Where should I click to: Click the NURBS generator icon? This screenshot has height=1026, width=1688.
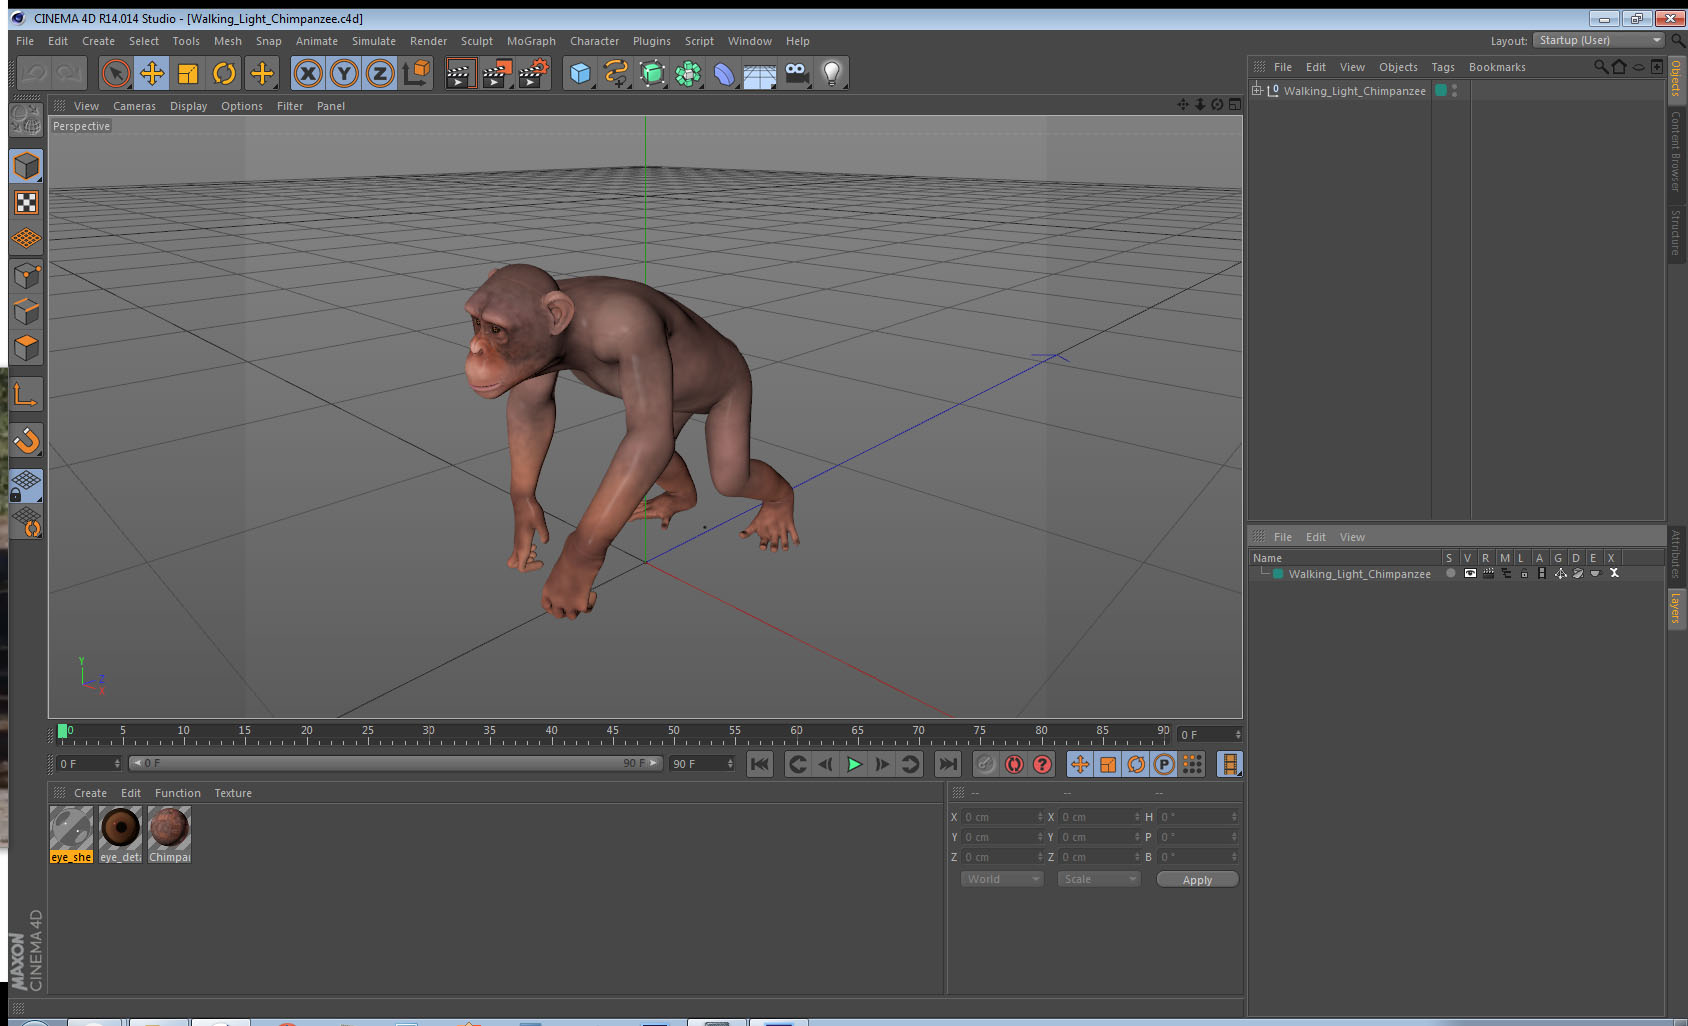(652, 73)
